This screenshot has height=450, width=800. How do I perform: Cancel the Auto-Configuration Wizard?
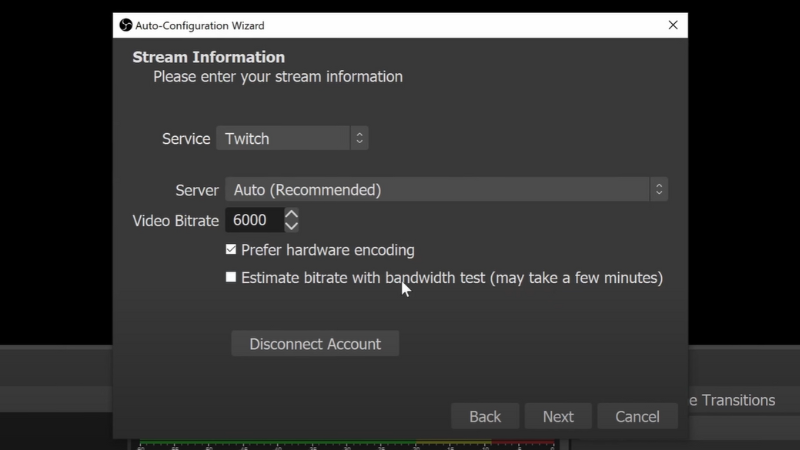click(637, 416)
